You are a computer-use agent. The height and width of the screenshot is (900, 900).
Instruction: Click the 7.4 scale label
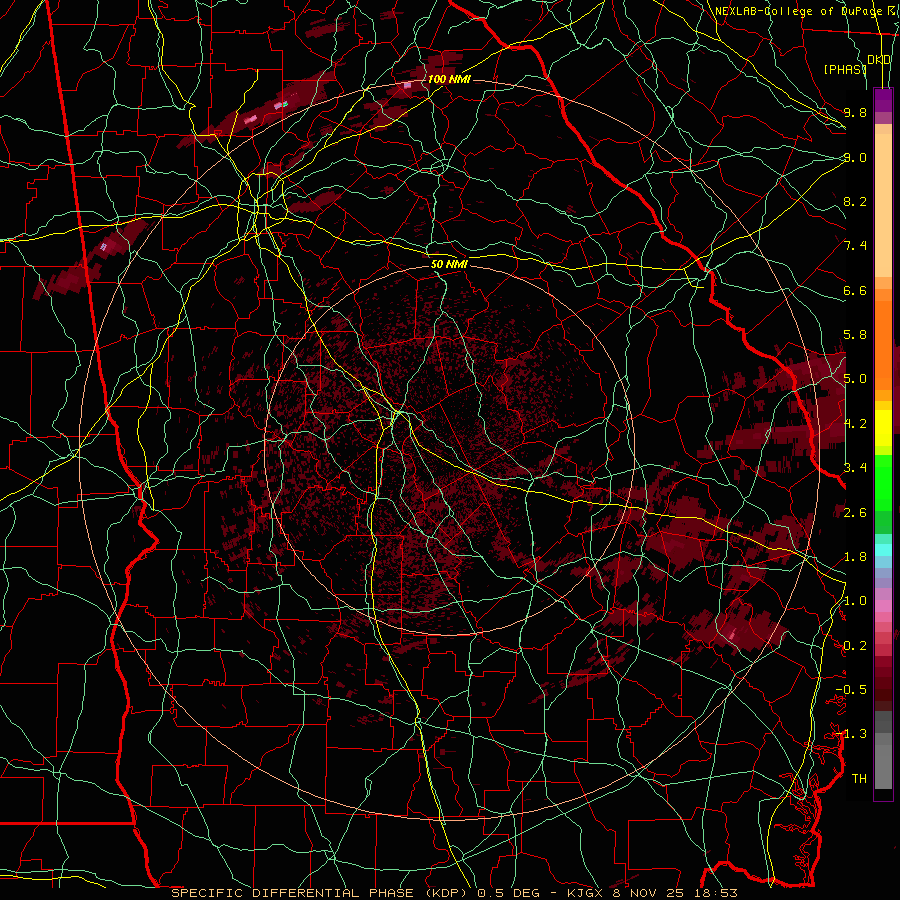pos(855,246)
